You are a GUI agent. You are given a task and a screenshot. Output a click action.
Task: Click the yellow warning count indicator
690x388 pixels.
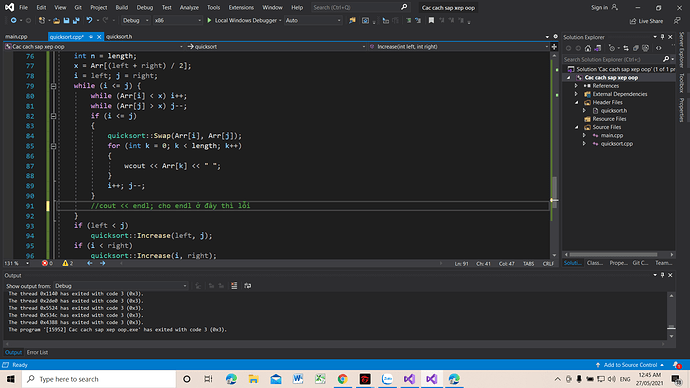pyautogui.click(x=68, y=264)
